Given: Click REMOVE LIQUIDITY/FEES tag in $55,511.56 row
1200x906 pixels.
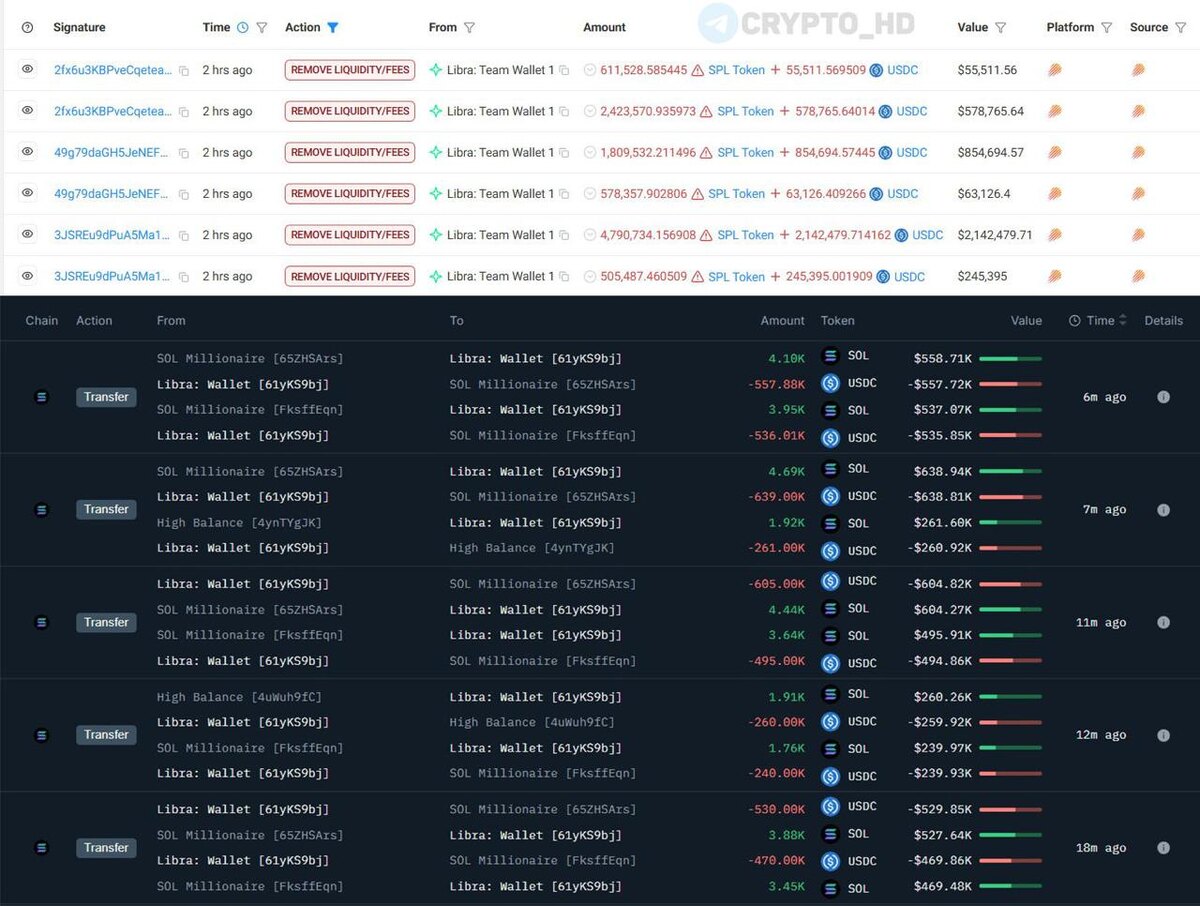Looking at the screenshot, I should coord(350,70).
